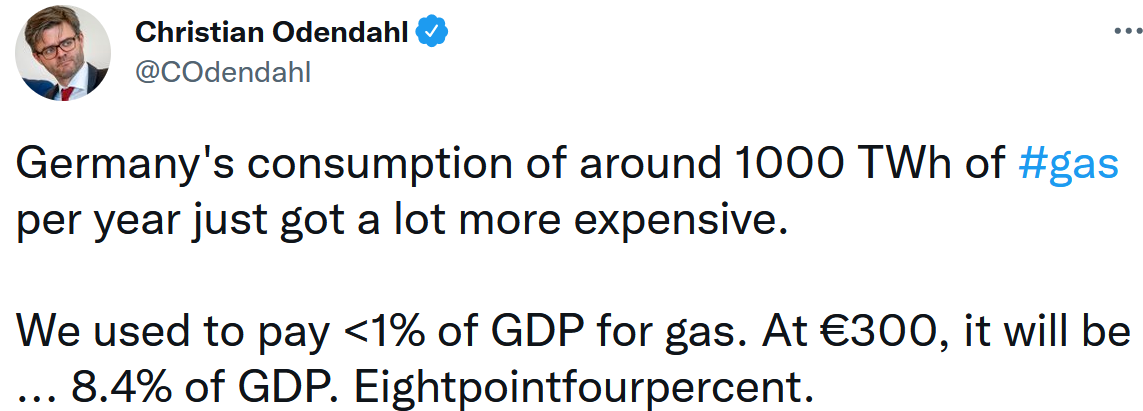
Task: Open the @COdendahl handle link
Action: [x=223, y=72]
